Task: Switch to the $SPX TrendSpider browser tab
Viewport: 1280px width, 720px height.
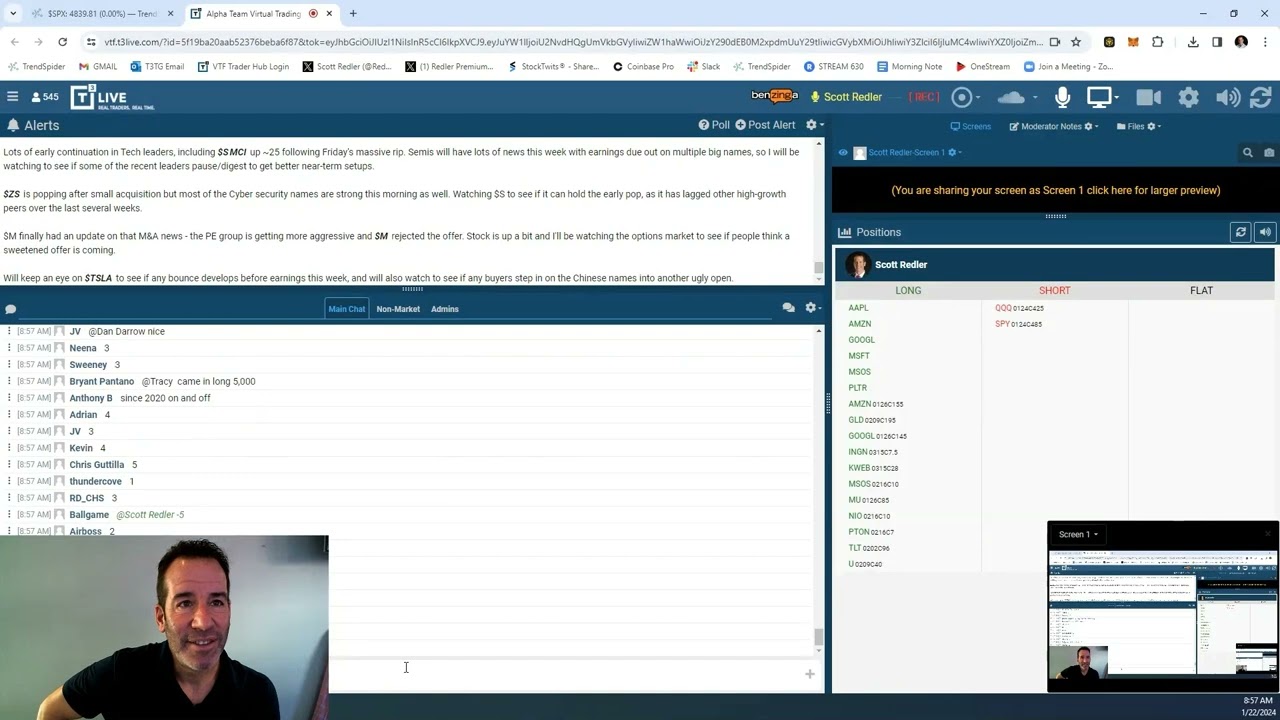Action: pyautogui.click(x=101, y=14)
